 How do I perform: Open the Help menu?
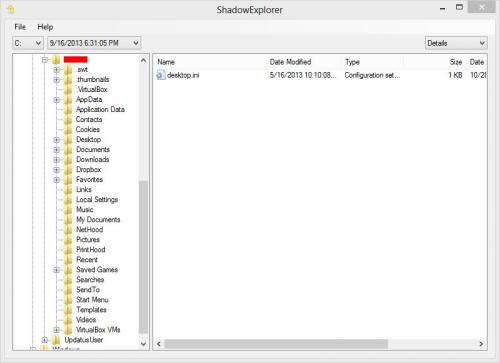click(45, 27)
